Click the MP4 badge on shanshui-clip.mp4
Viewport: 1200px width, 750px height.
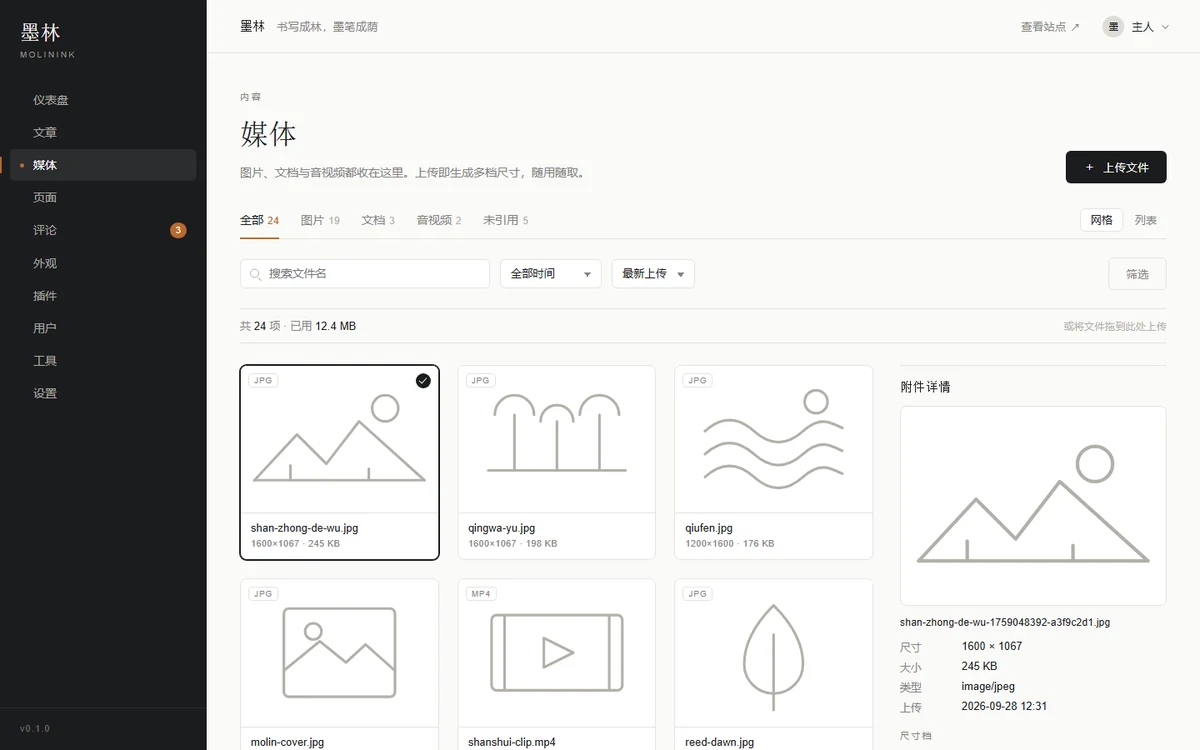[x=480, y=594]
